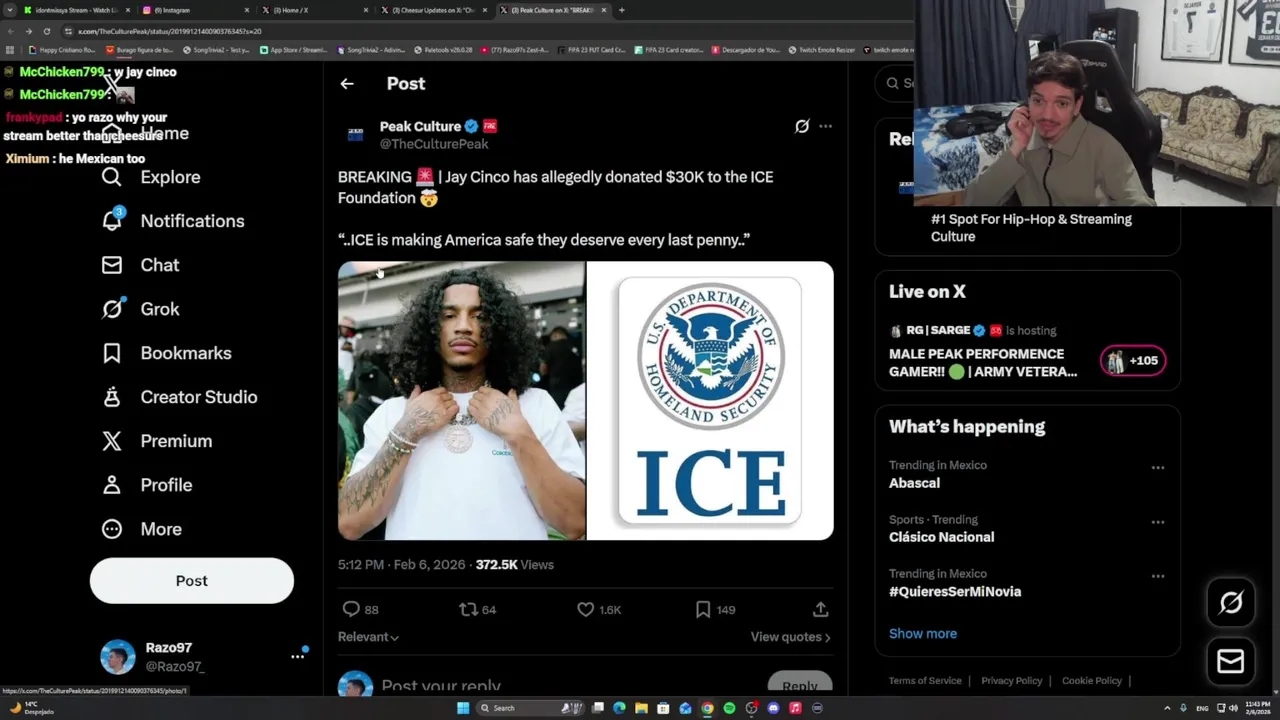Viewport: 1280px width, 720px height.
Task: Click the Reply button
Action: [799, 684]
